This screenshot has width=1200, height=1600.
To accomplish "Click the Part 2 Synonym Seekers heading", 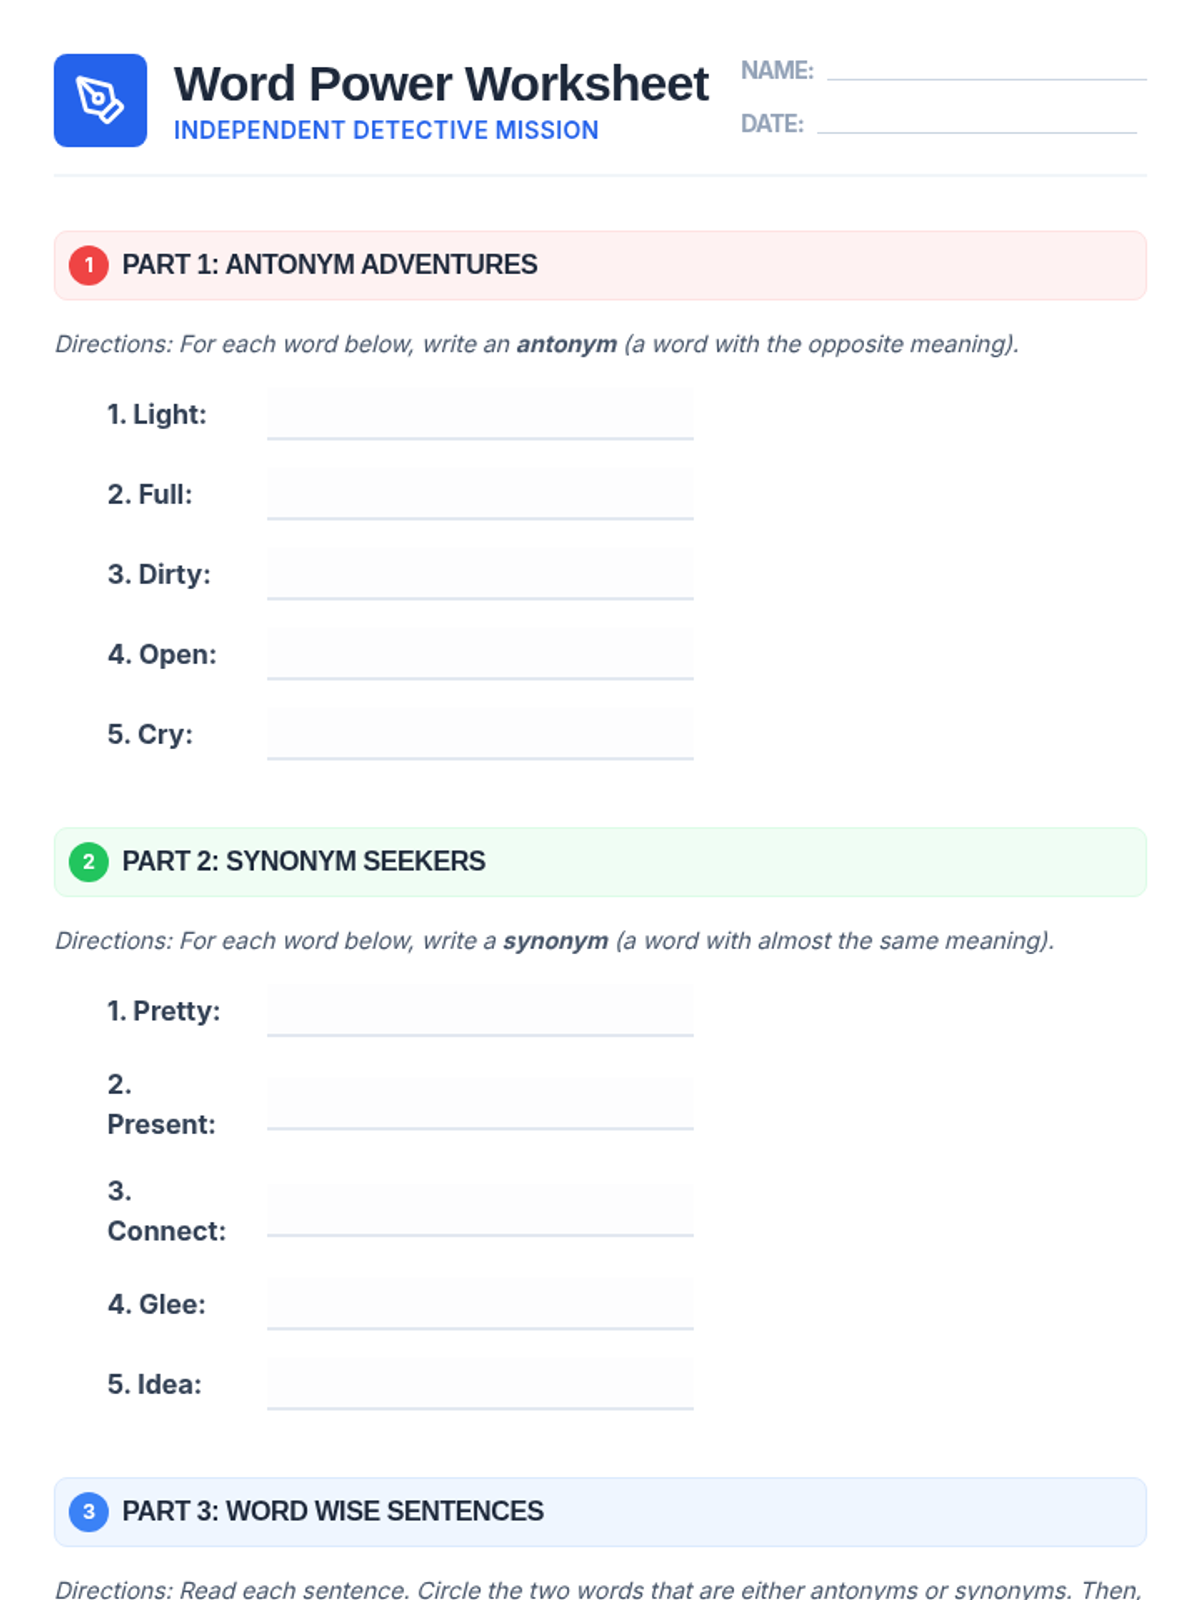I will 303,861.
